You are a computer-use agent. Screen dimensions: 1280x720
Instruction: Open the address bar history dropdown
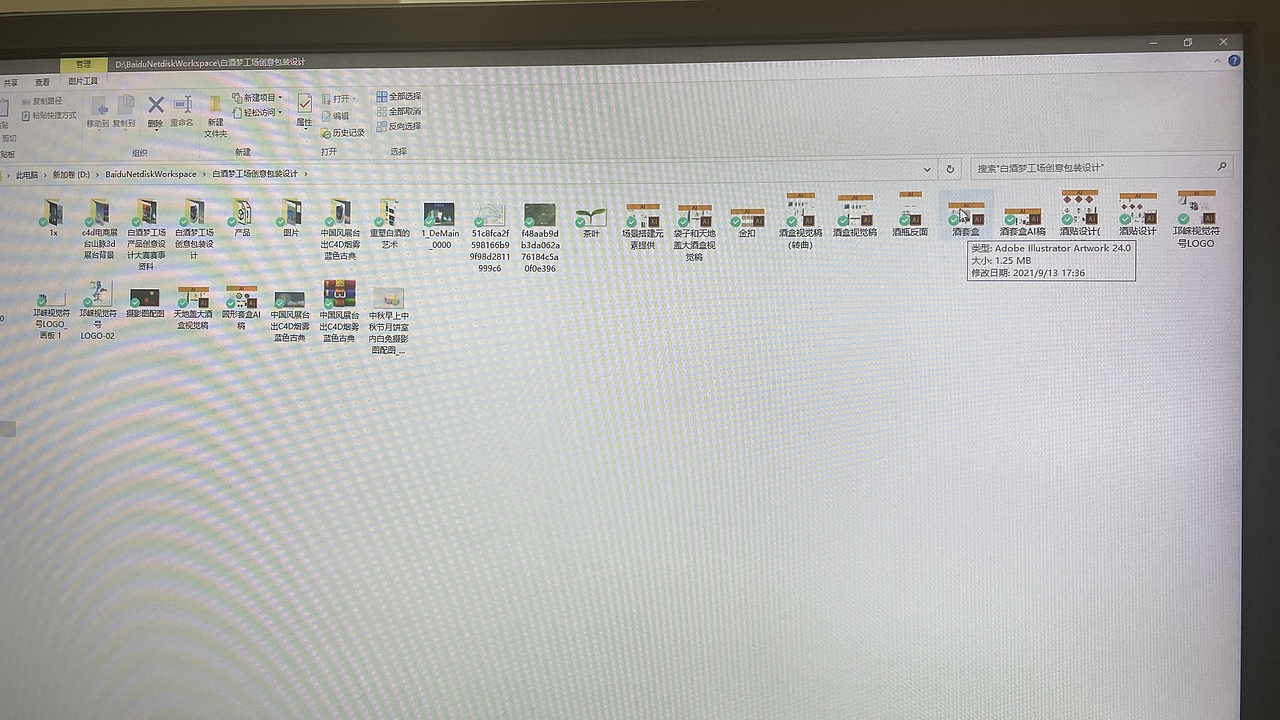[927, 169]
